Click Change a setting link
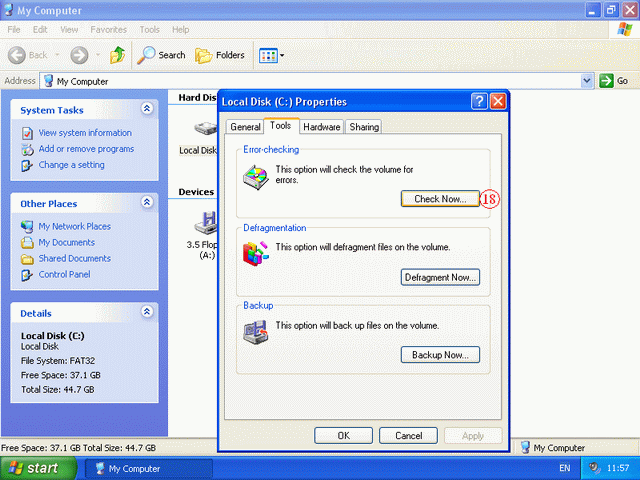 click(x=71, y=165)
